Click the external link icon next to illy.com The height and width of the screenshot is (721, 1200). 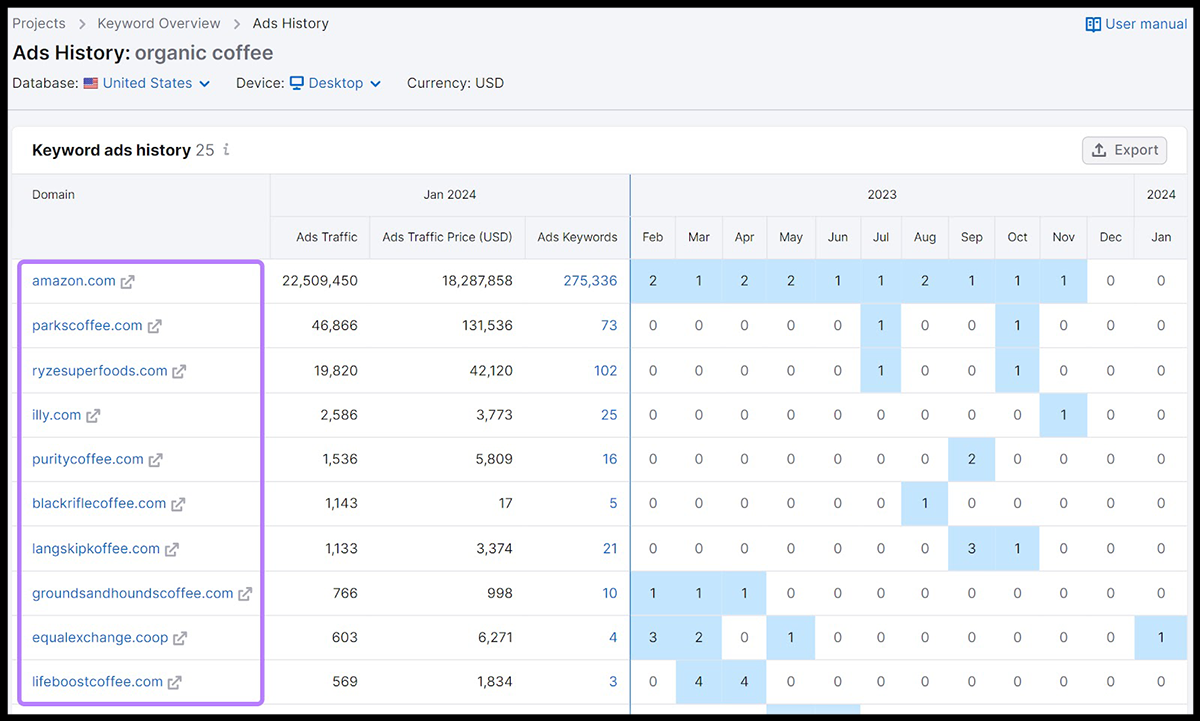(x=93, y=415)
